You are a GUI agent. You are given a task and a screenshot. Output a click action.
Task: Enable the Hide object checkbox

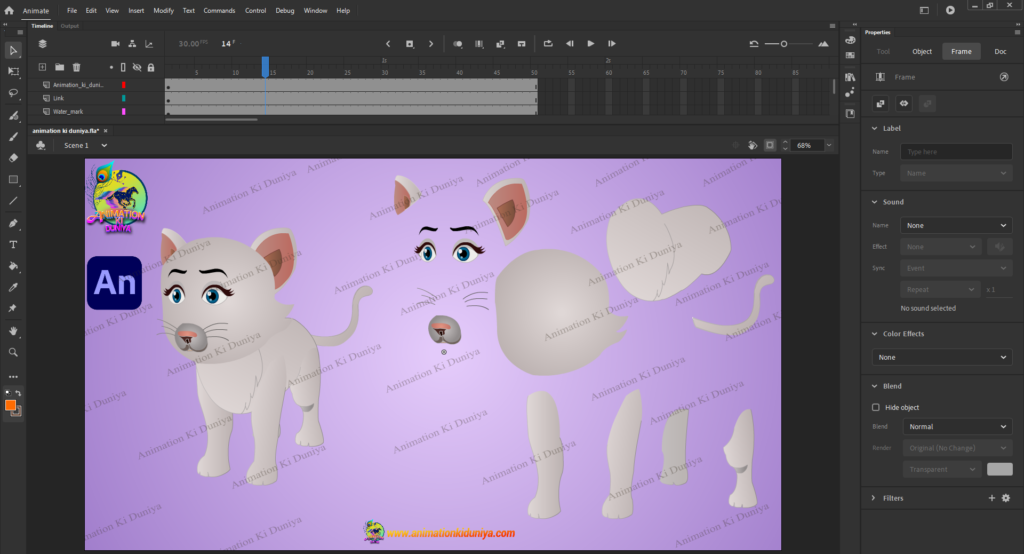coord(876,407)
